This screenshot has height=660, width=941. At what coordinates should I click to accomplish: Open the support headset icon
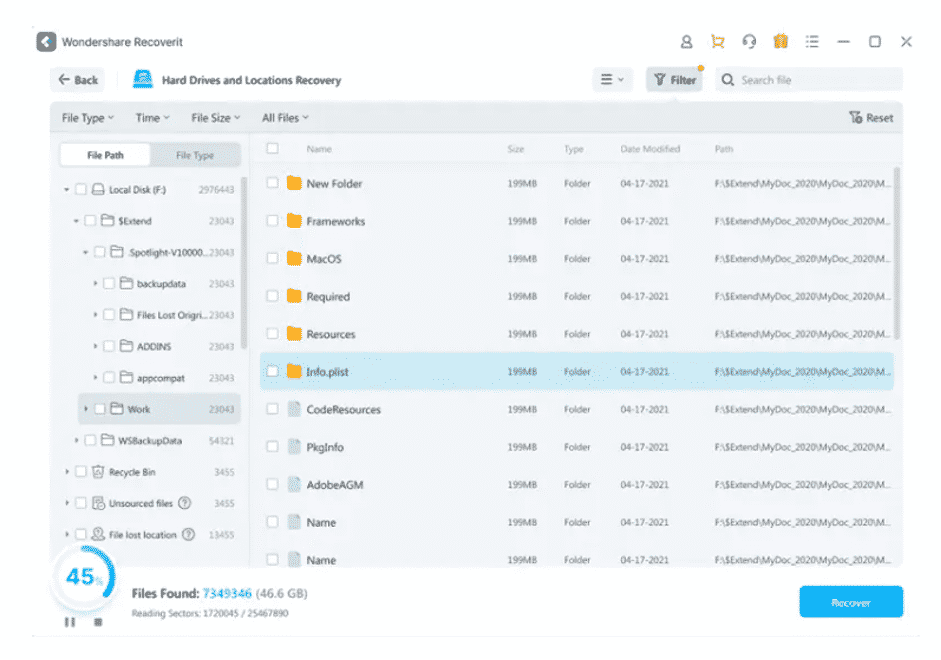[x=749, y=42]
